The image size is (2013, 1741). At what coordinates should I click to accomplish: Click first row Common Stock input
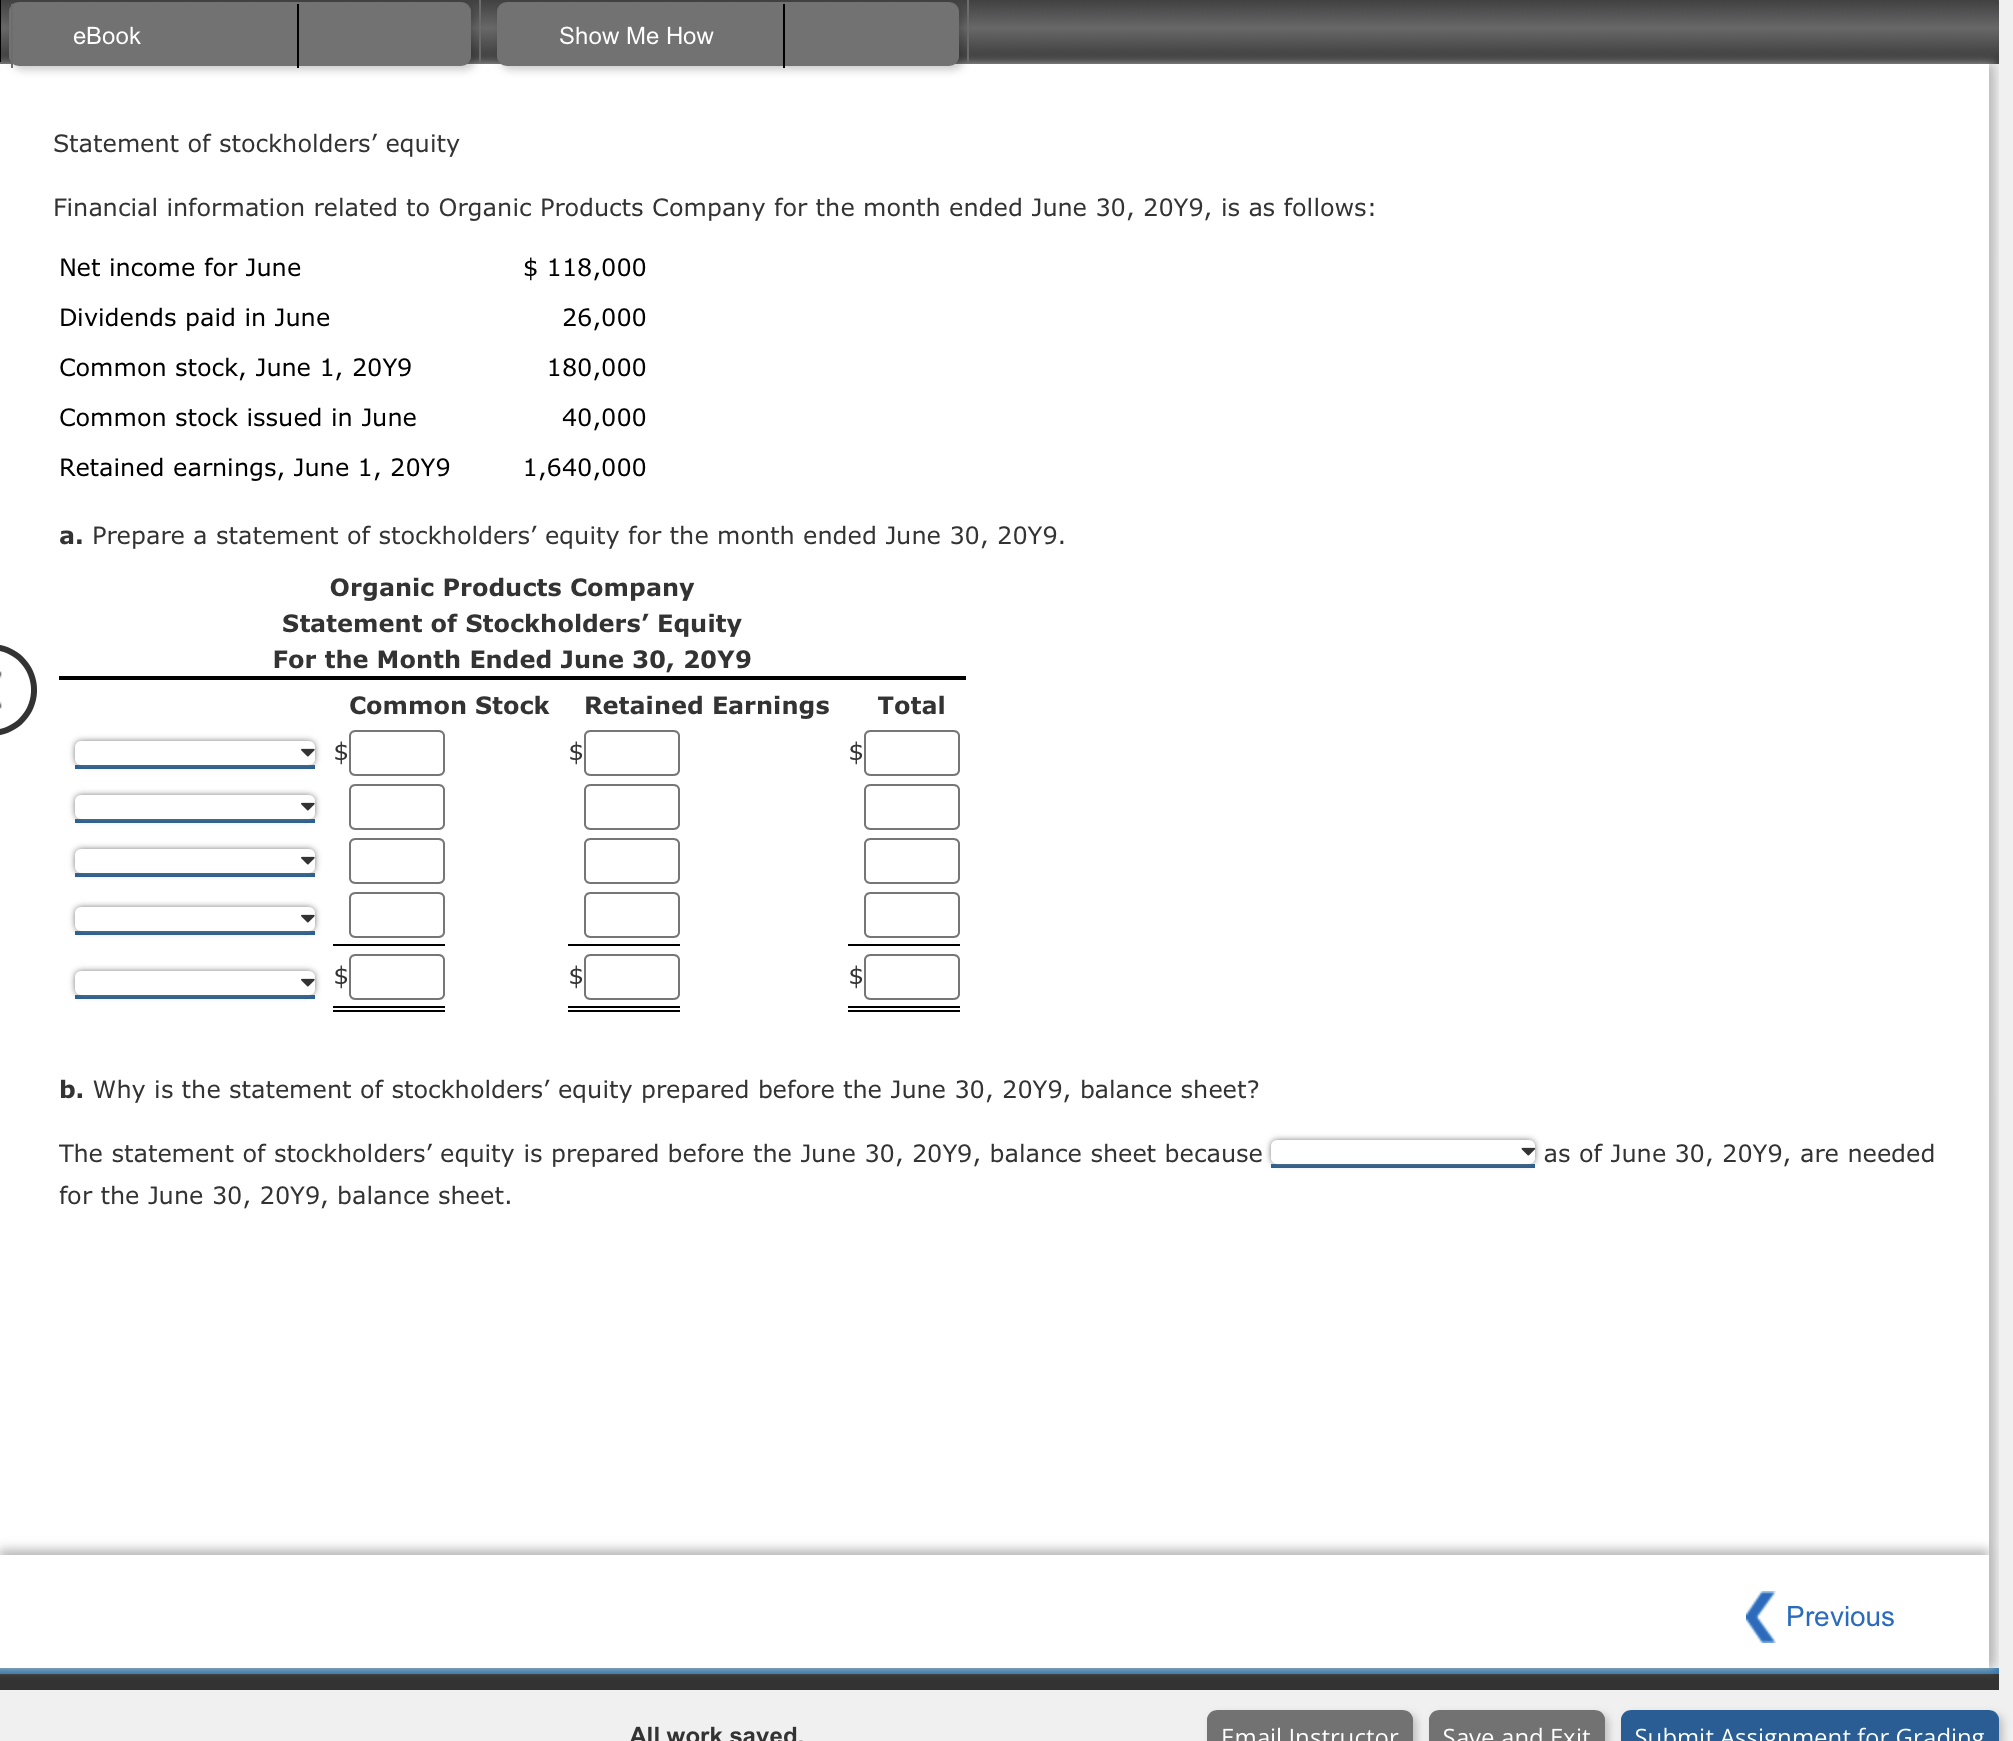pos(397,753)
